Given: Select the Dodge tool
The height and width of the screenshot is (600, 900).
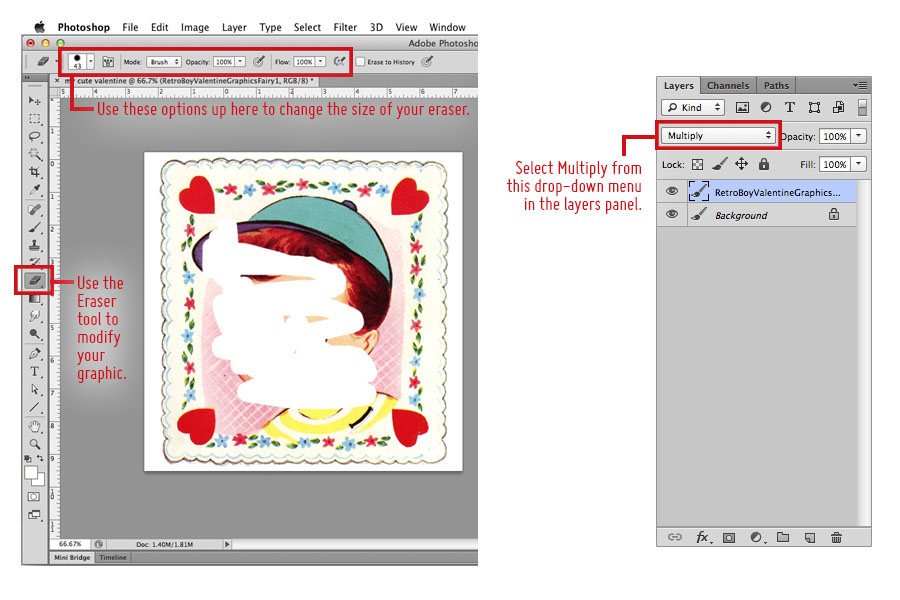Looking at the screenshot, I should (34, 334).
